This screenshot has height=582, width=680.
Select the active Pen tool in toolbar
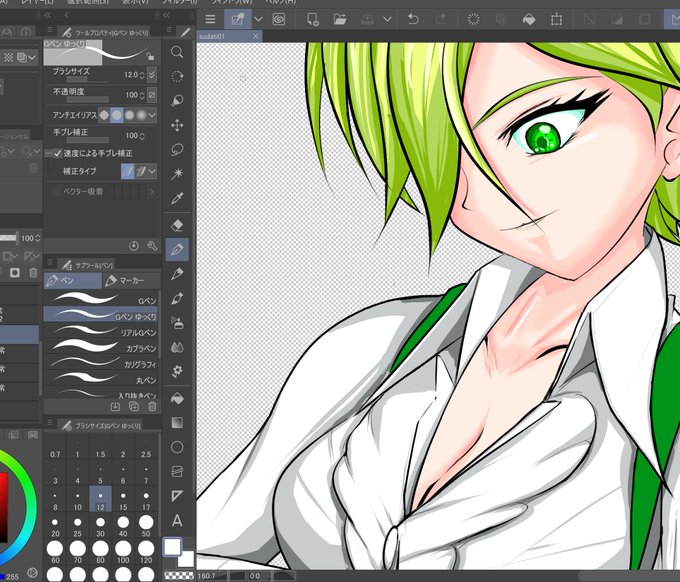pos(177,249)
